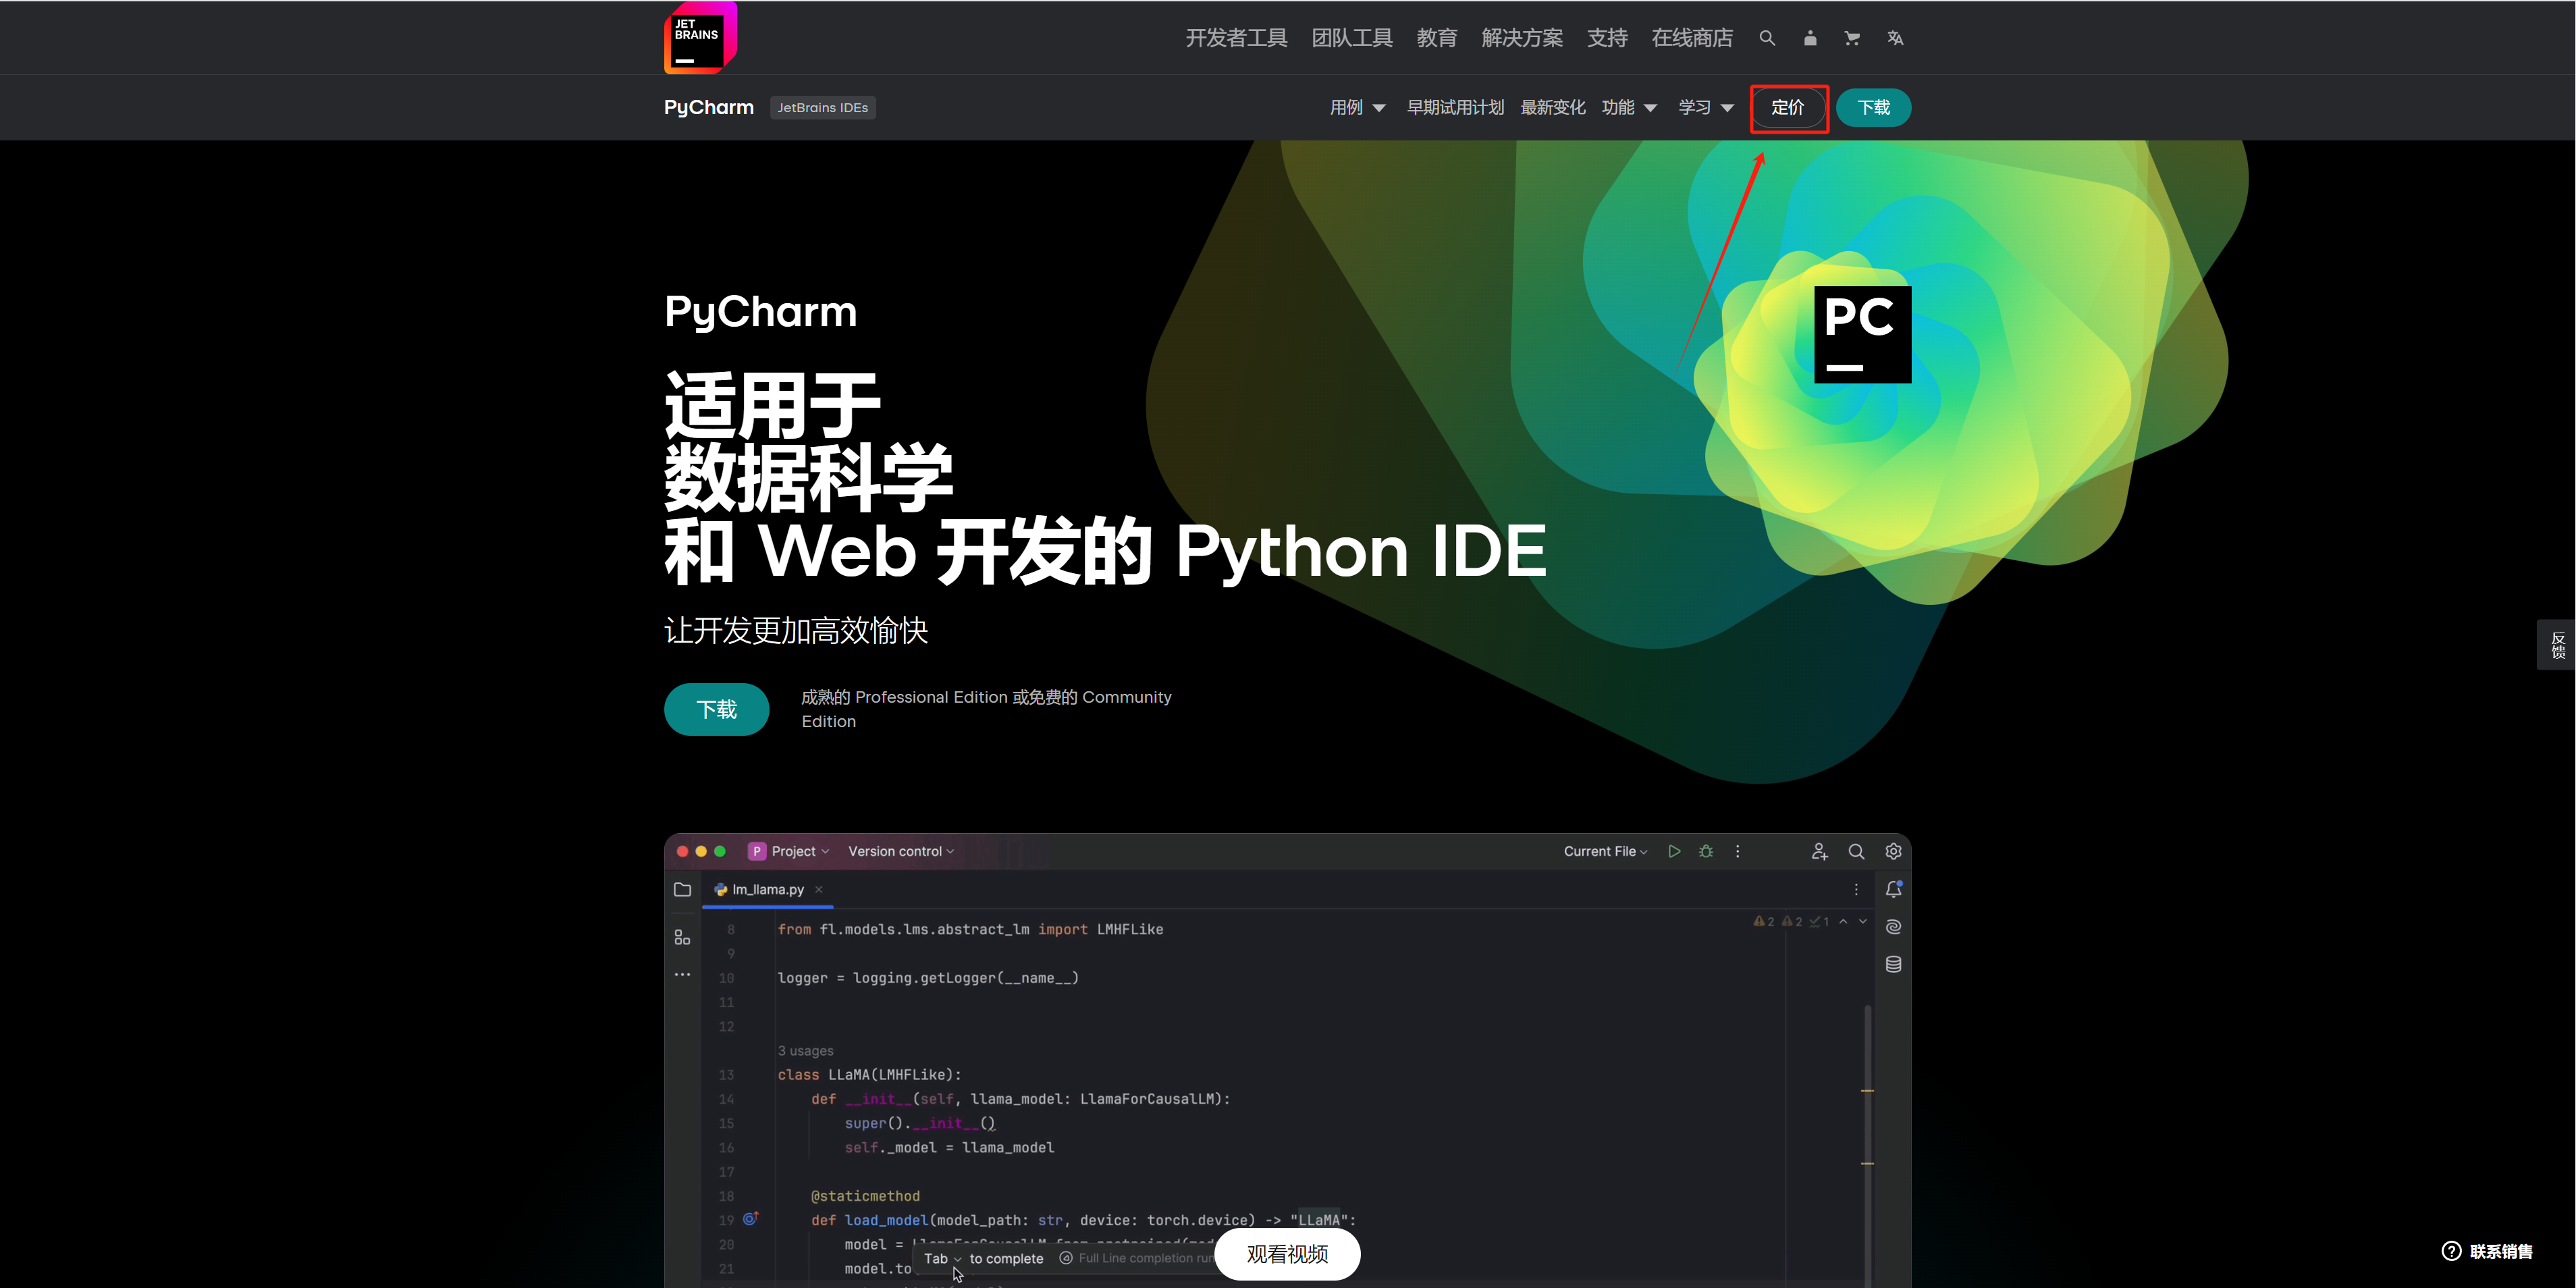Screen dimensions: 2576x1288
Task: Open the Notifications bell icon
Action: click(1893, 889)
